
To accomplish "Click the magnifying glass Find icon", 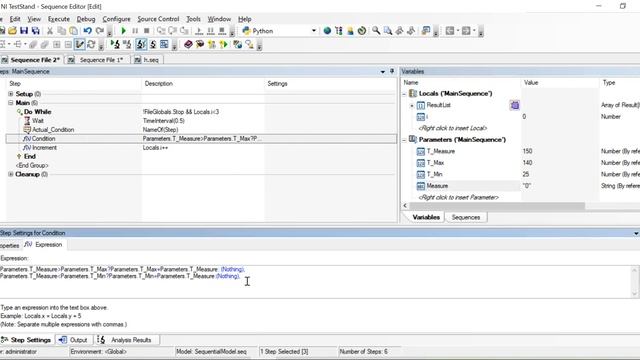I will click(376, 31).
